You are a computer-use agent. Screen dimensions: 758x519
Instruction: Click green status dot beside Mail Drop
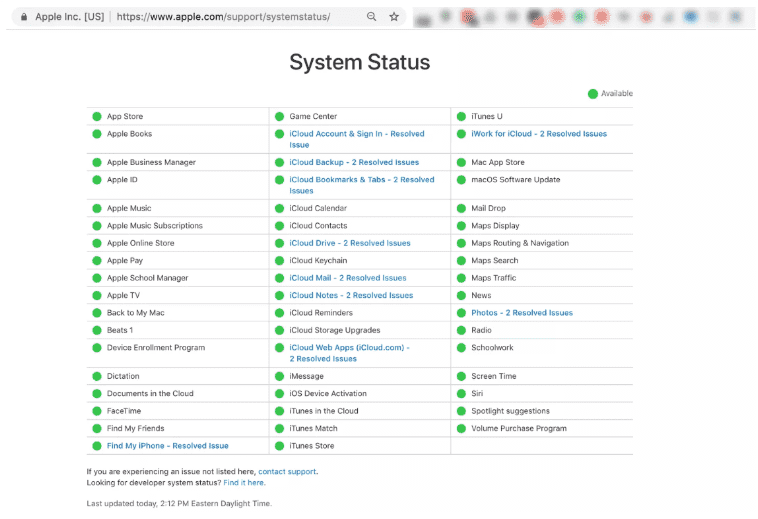click(461, 208)
